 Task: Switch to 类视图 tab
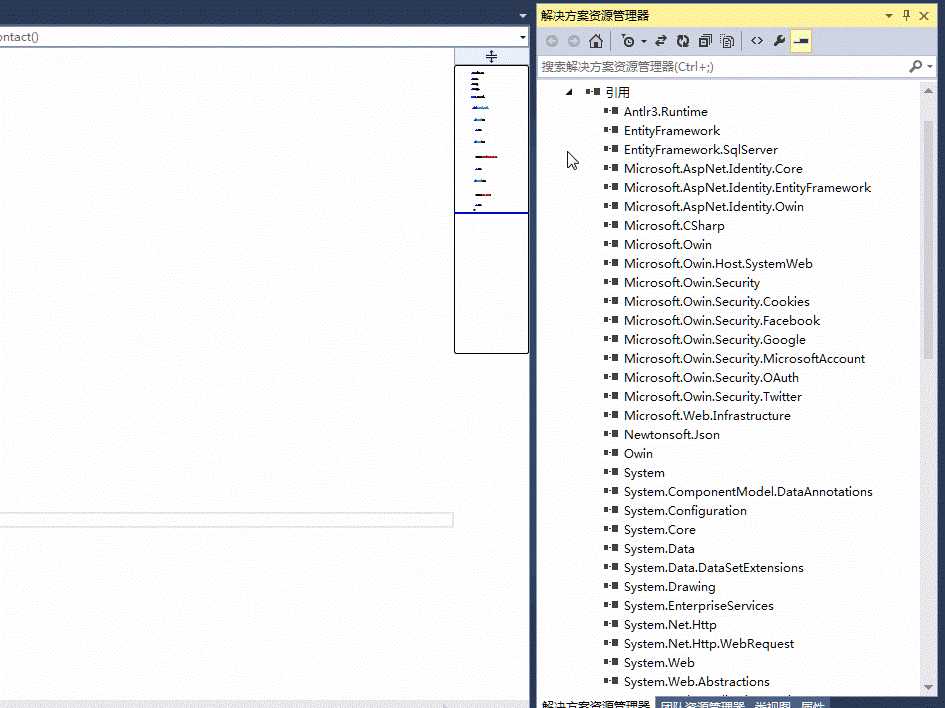[772, 703]
